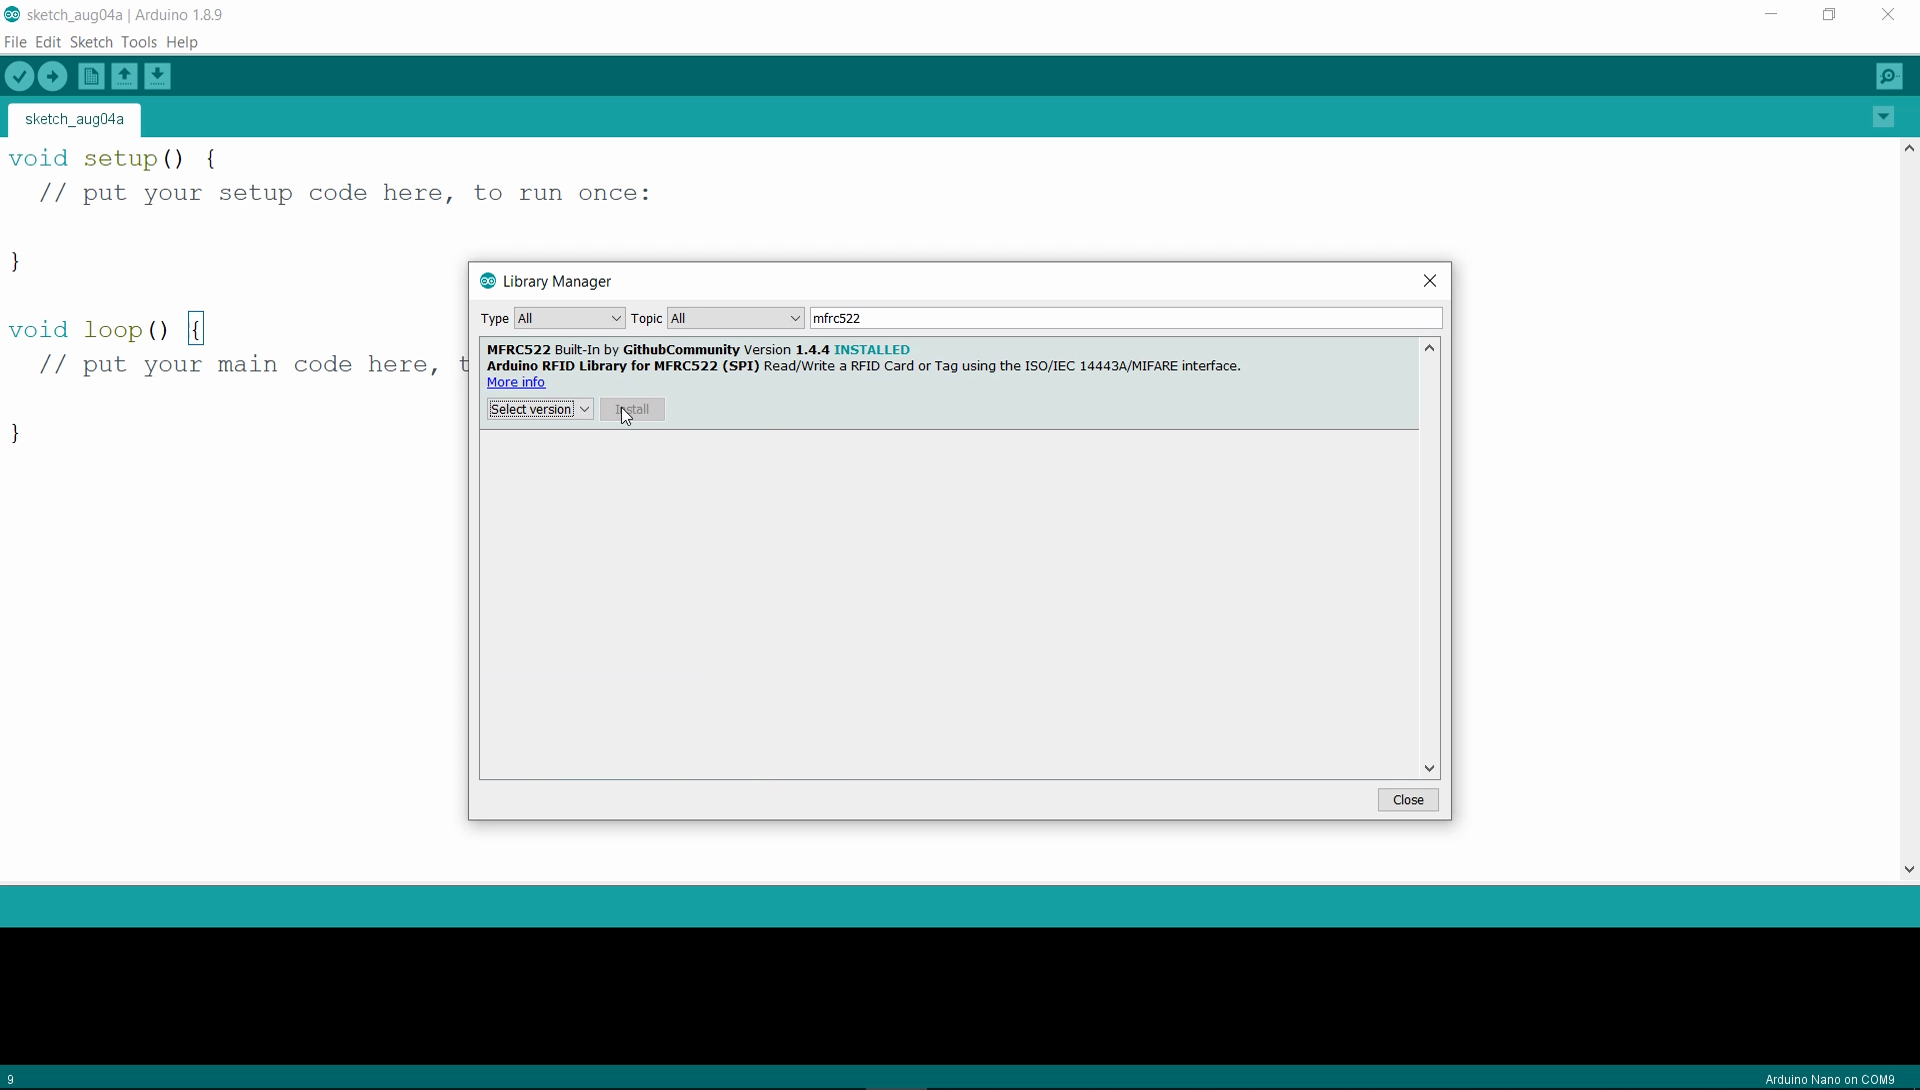The height and width of the screenshot is (1090, 1920).
Task: Open the Serial Monitor magnifier icon
Action: pos(1890,76)
